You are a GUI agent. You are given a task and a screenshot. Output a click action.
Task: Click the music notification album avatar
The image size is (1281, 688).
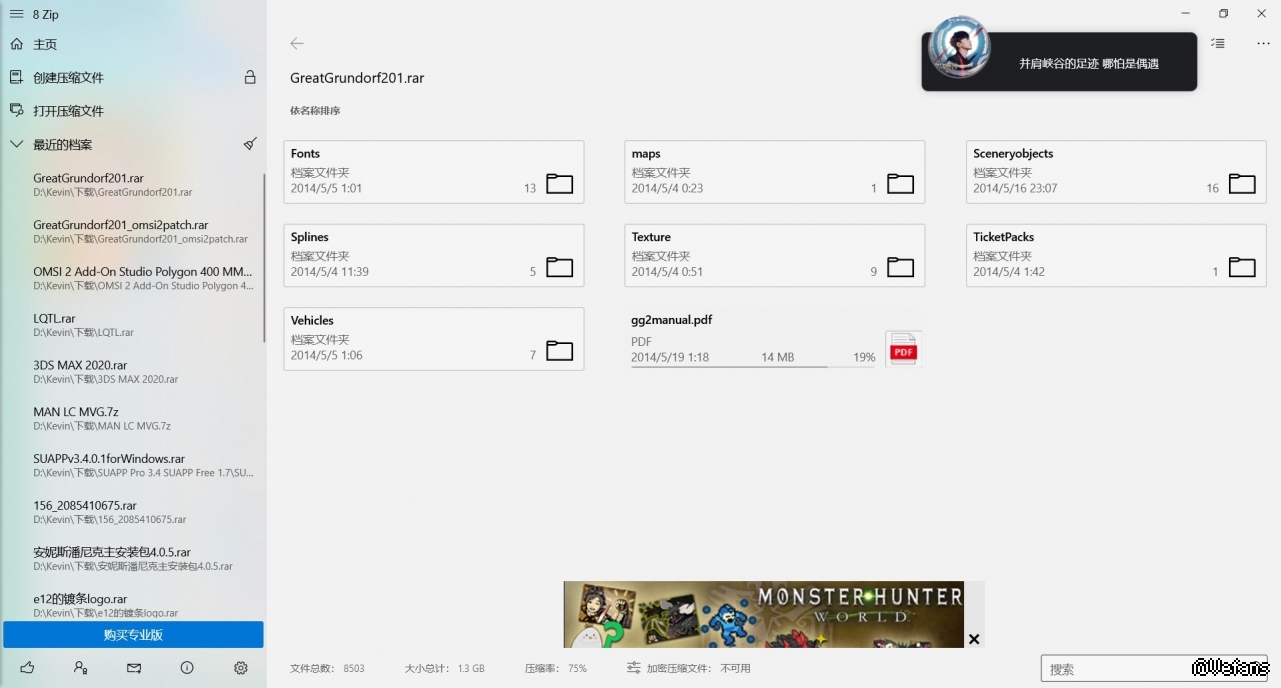(x=958, y=47)
